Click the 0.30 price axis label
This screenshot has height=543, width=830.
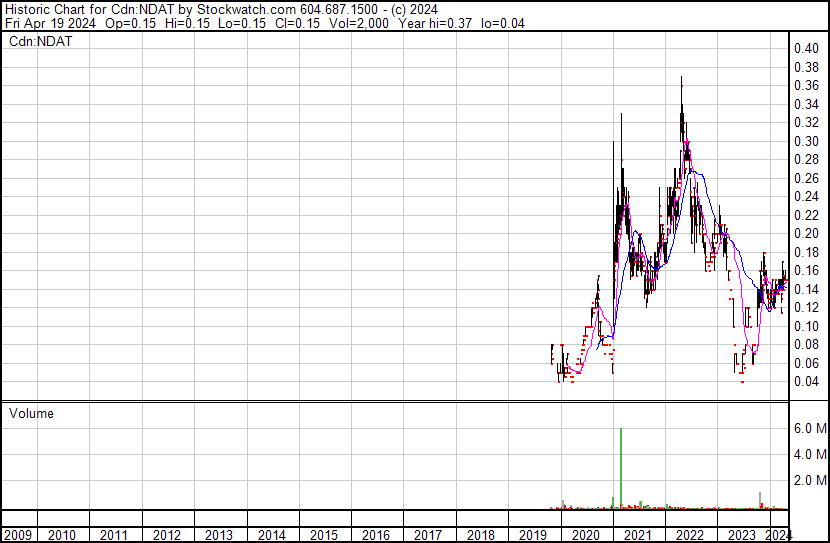(x=806, y=141)
